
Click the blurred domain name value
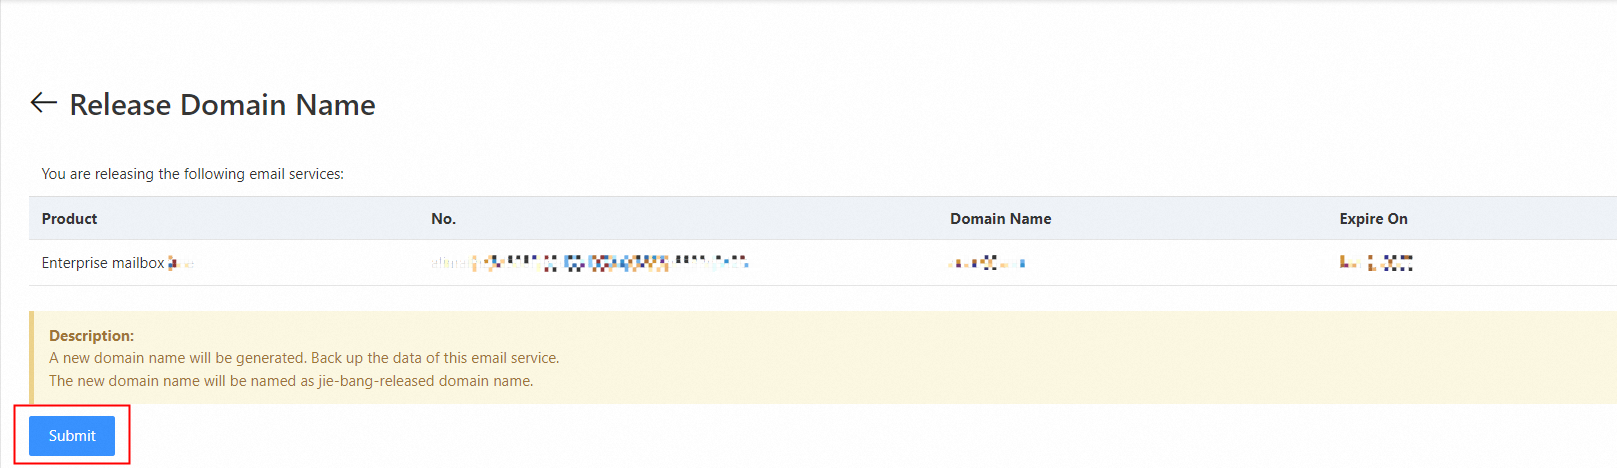click(x=987, y=263)
